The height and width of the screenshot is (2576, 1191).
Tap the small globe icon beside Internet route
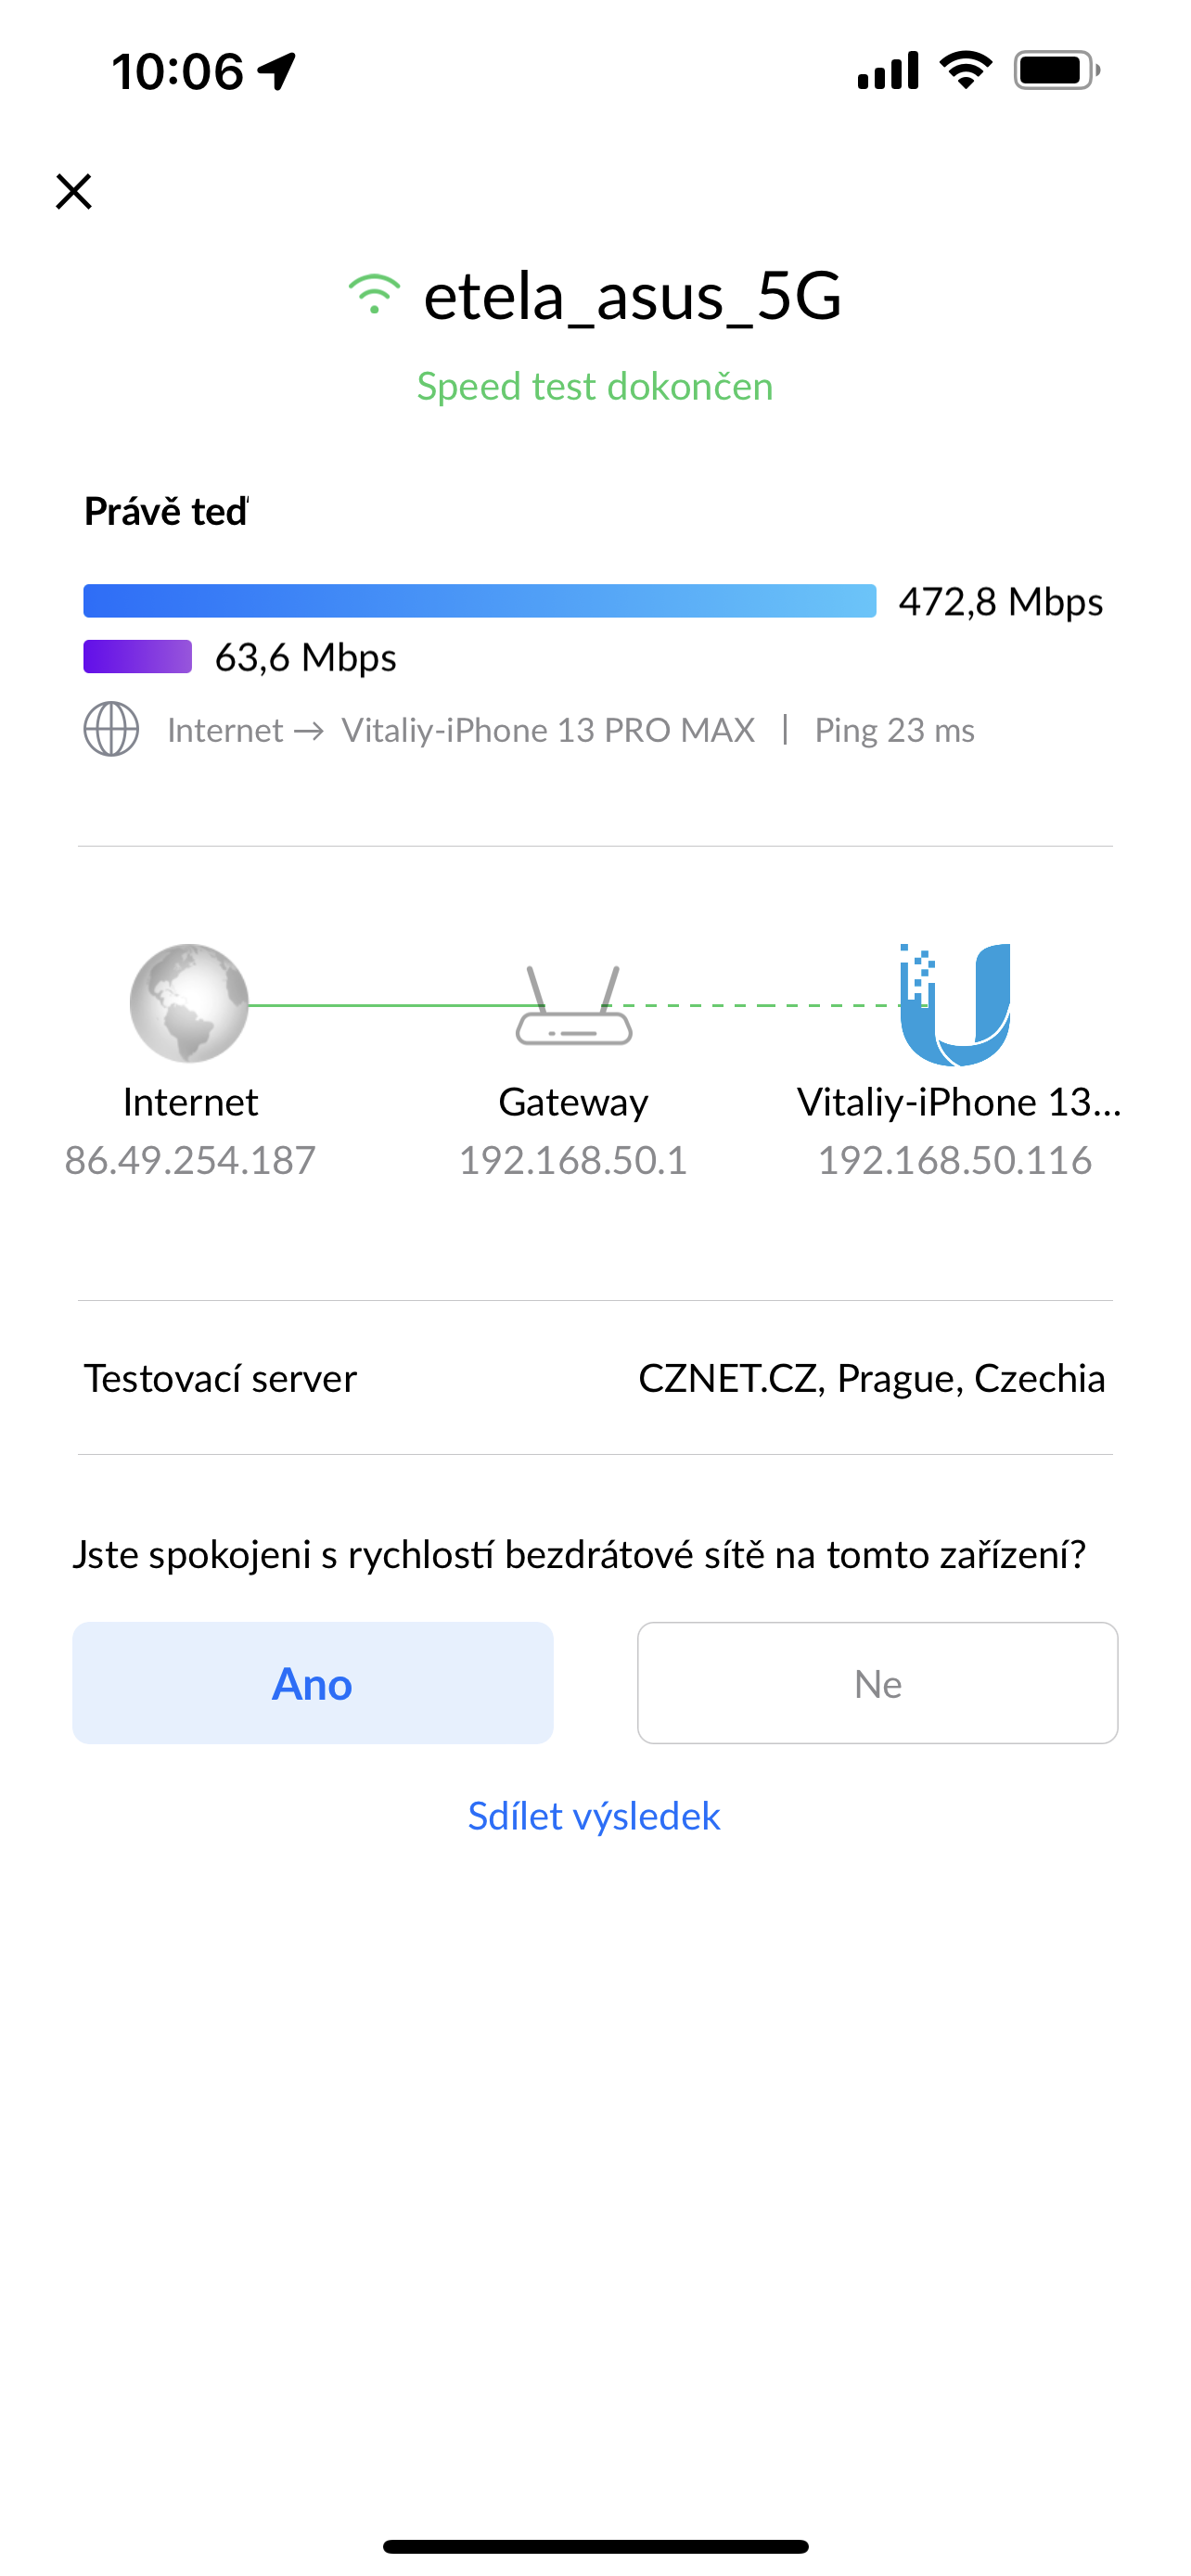coord(111,729)
